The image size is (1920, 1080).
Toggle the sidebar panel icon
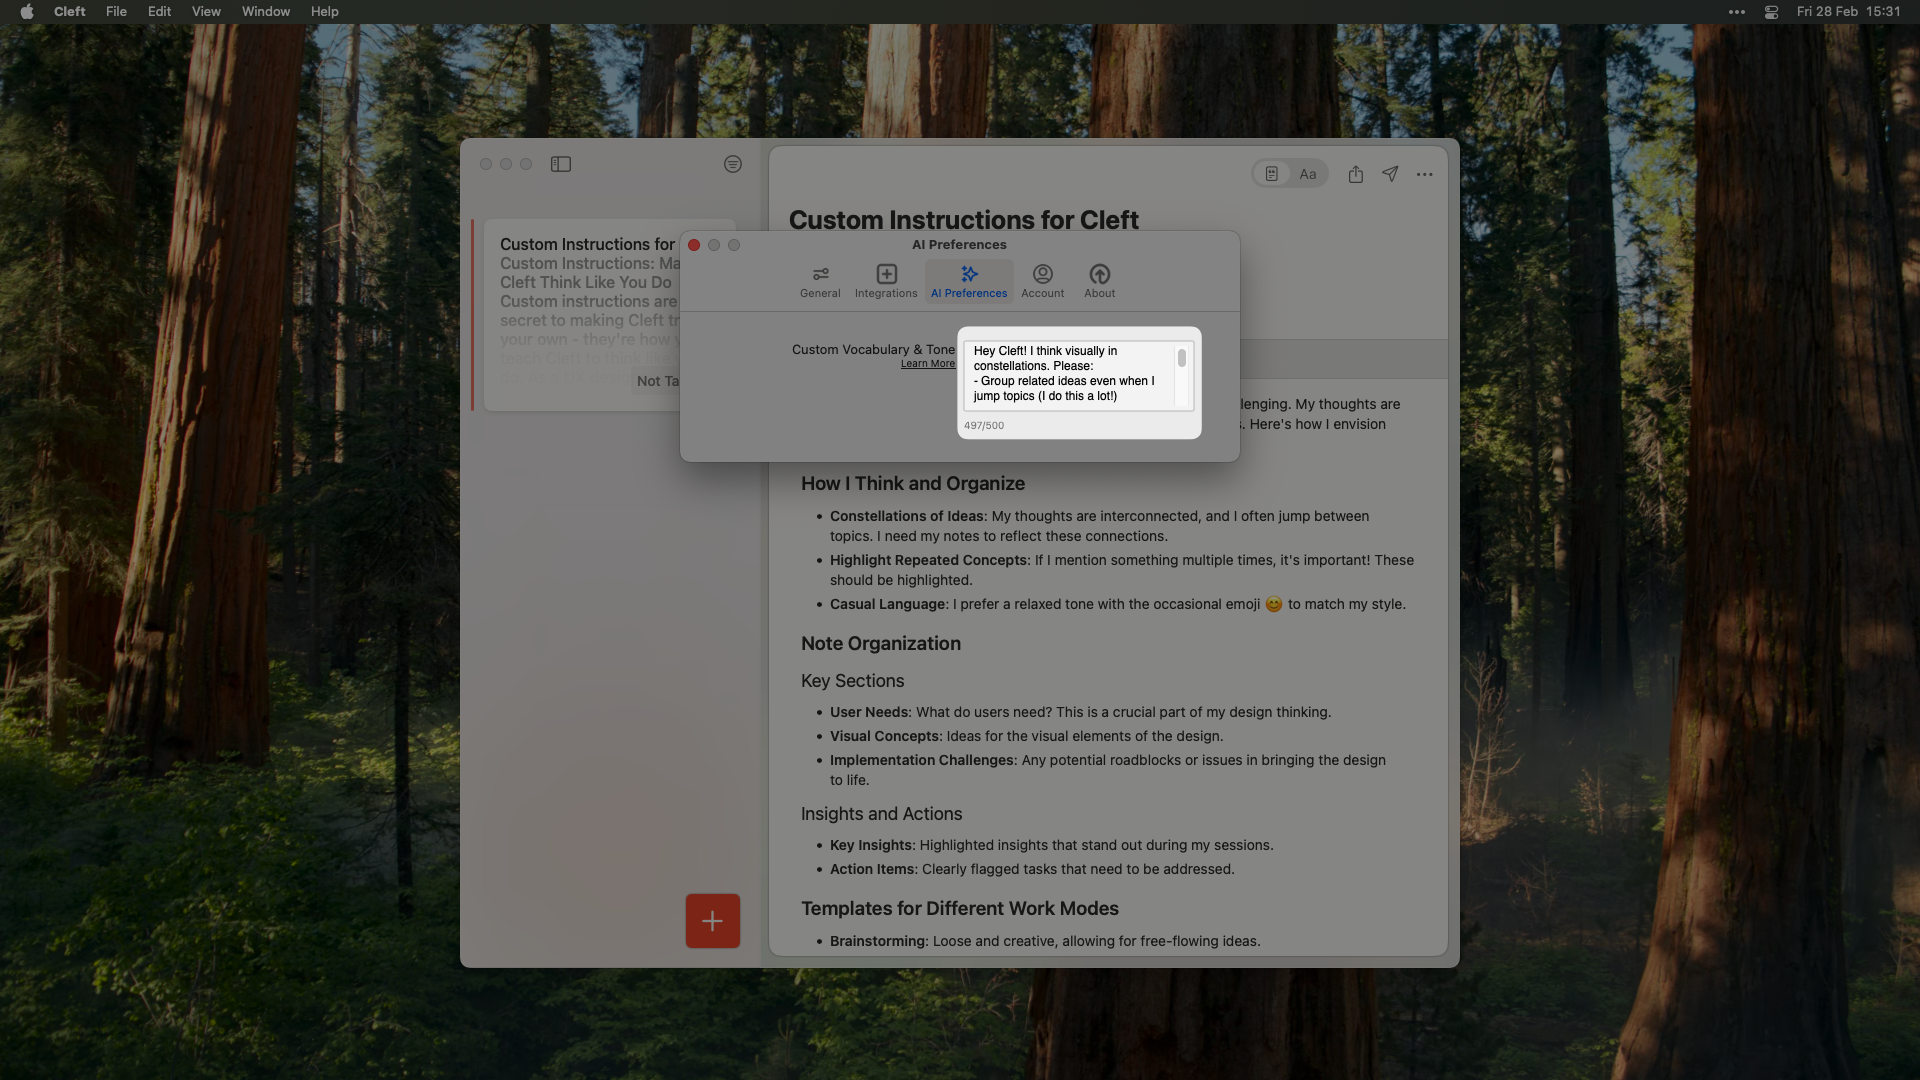coord(561,164)
